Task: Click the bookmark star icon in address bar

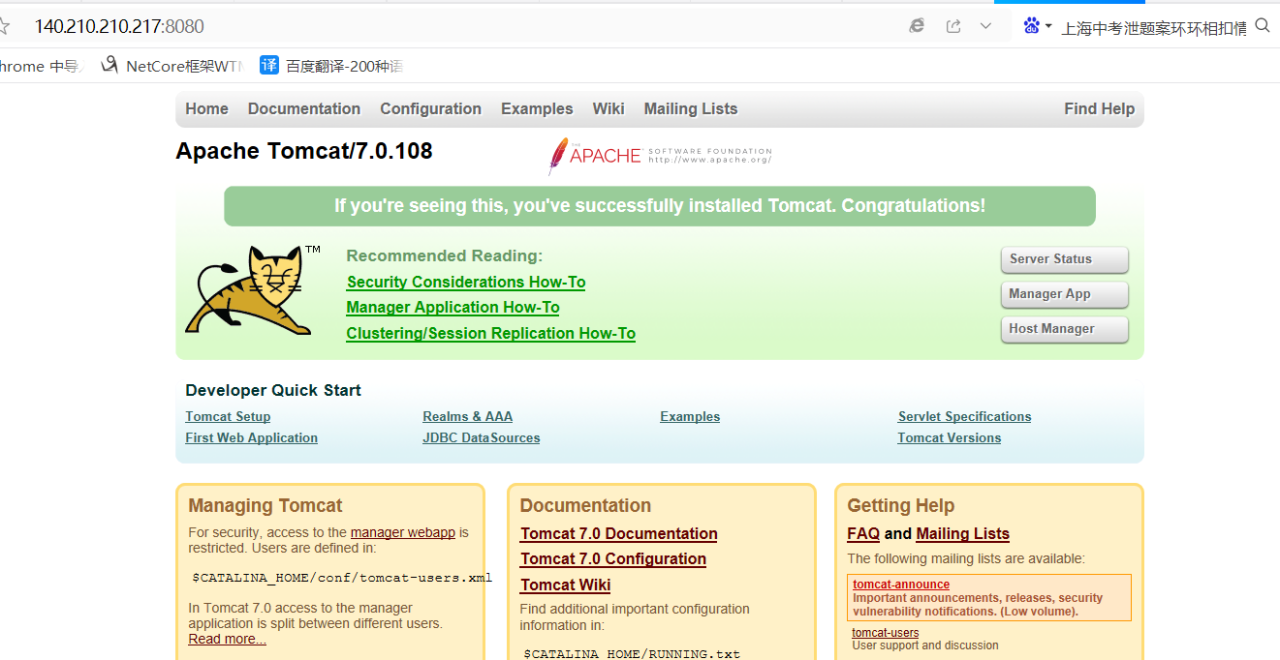Action: pyautogui.click(x=4, y=26)
